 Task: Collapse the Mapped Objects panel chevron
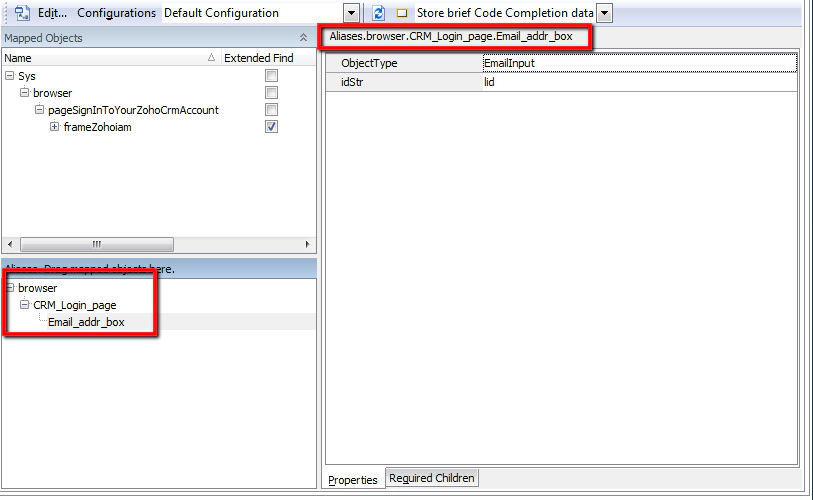point(303,38)
